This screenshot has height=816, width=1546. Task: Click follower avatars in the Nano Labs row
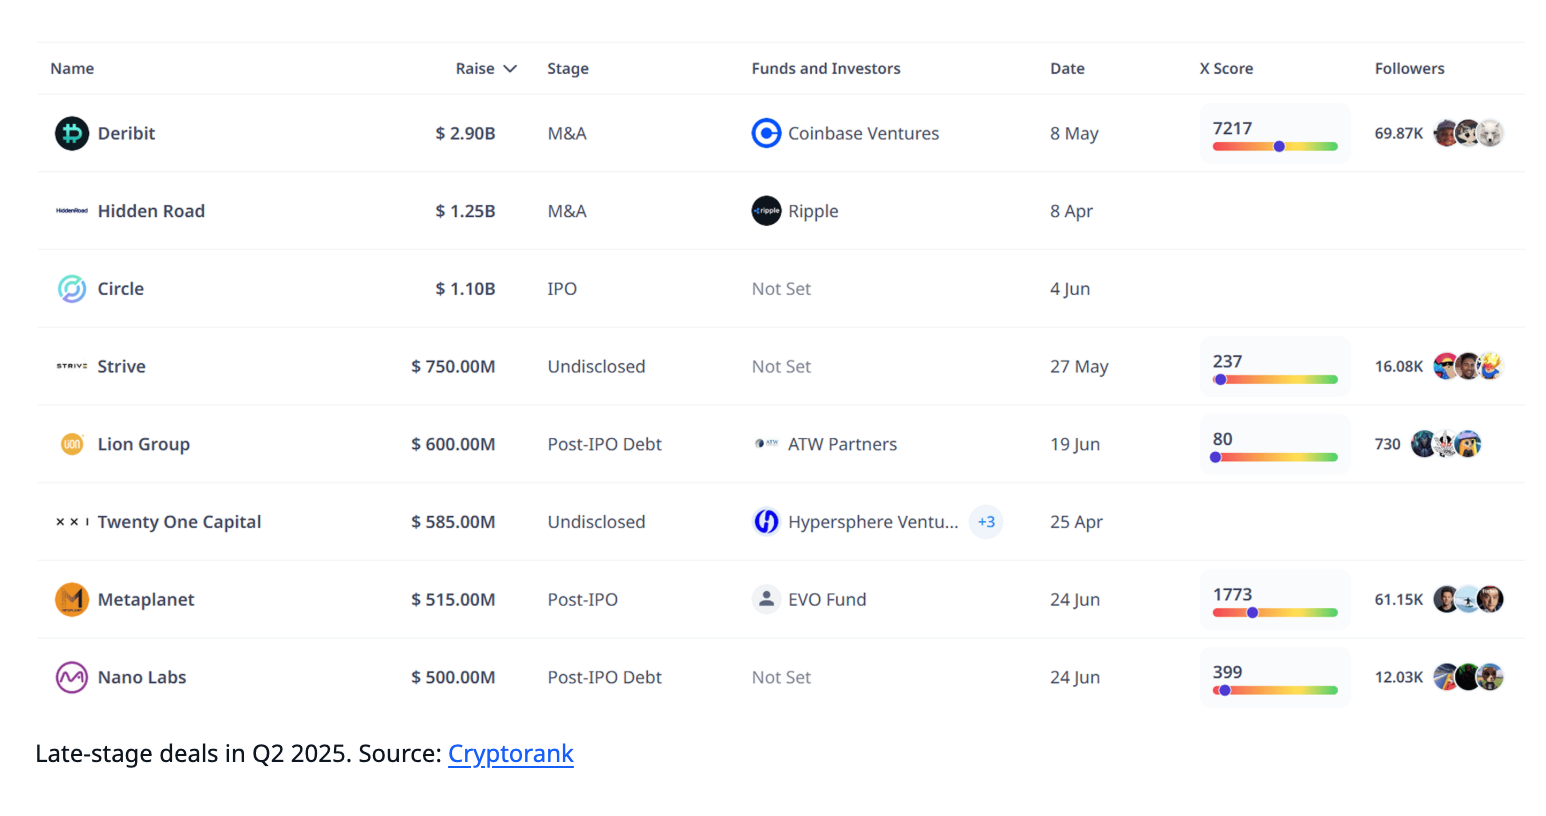pyautogui.click(x=1468, y=677)
